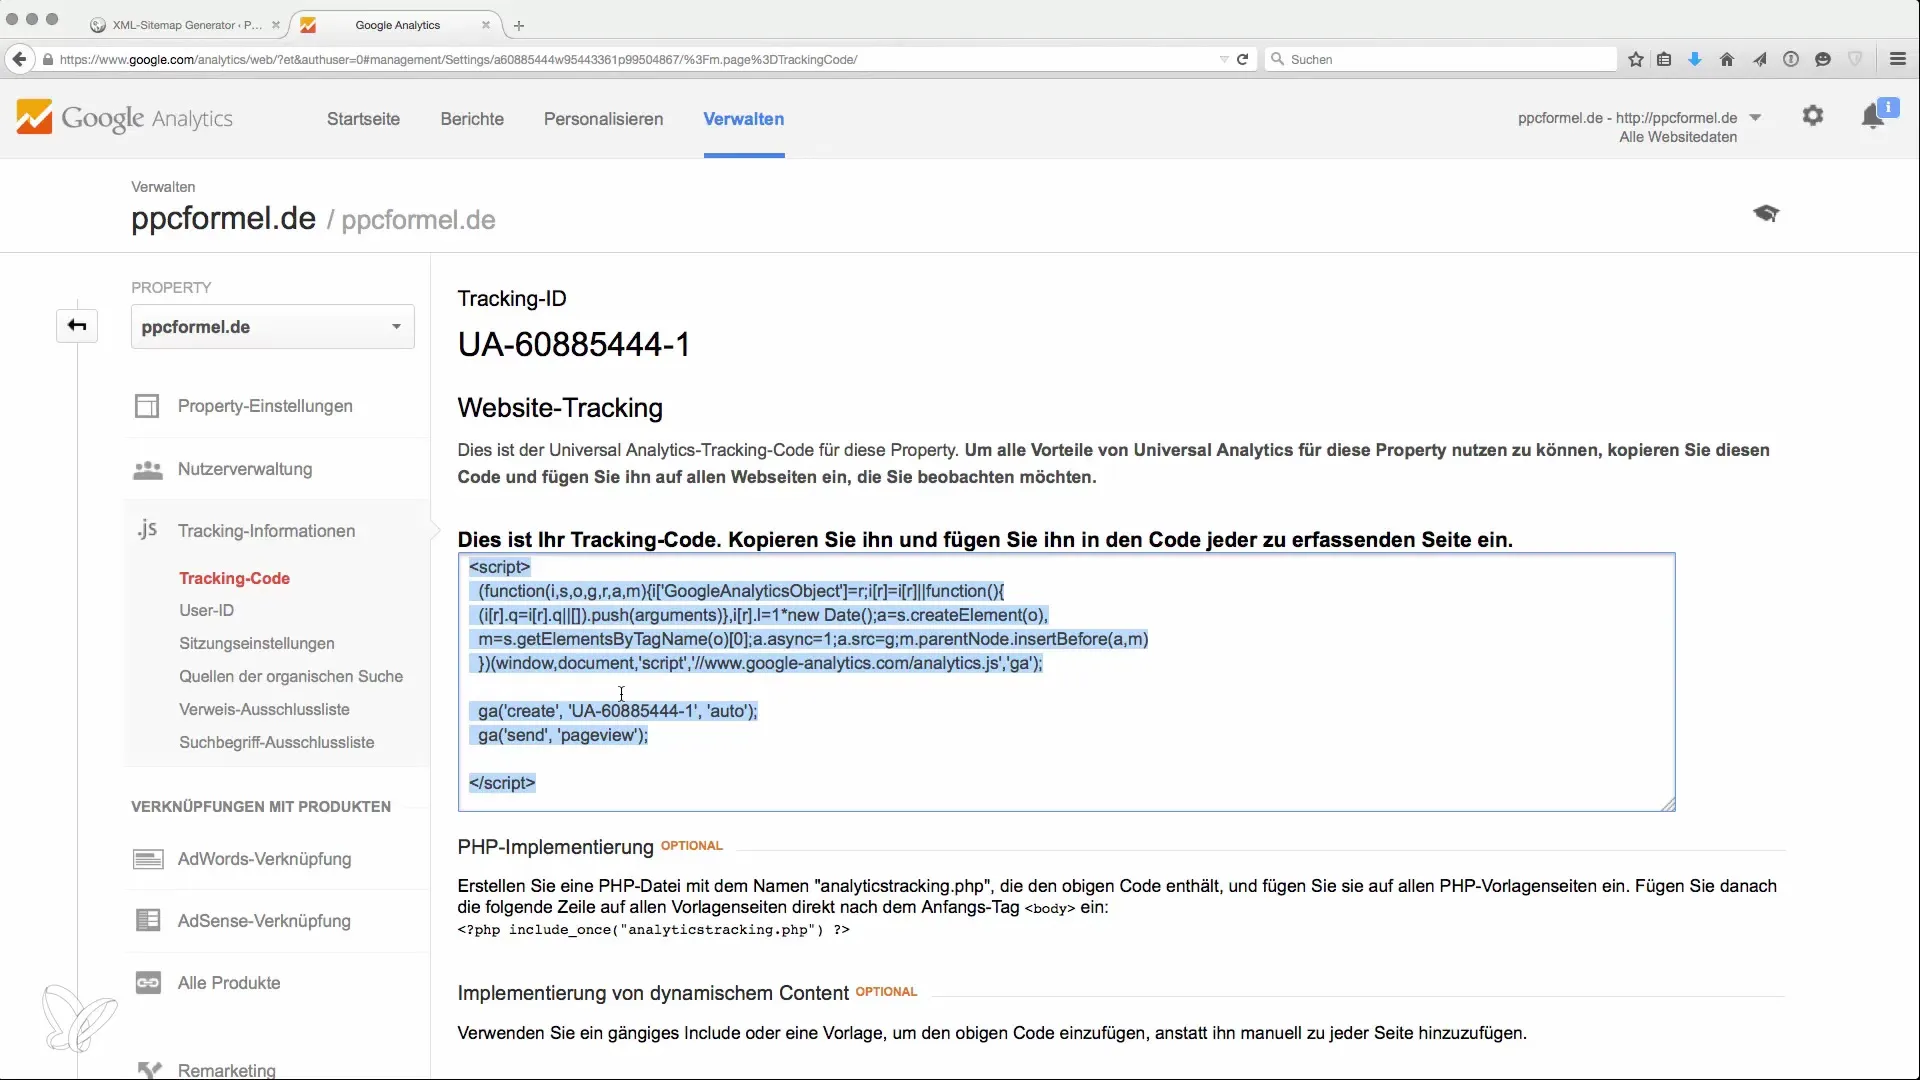Go to browser home icon
The image size is (1920, 1080).
(1727, 59)
